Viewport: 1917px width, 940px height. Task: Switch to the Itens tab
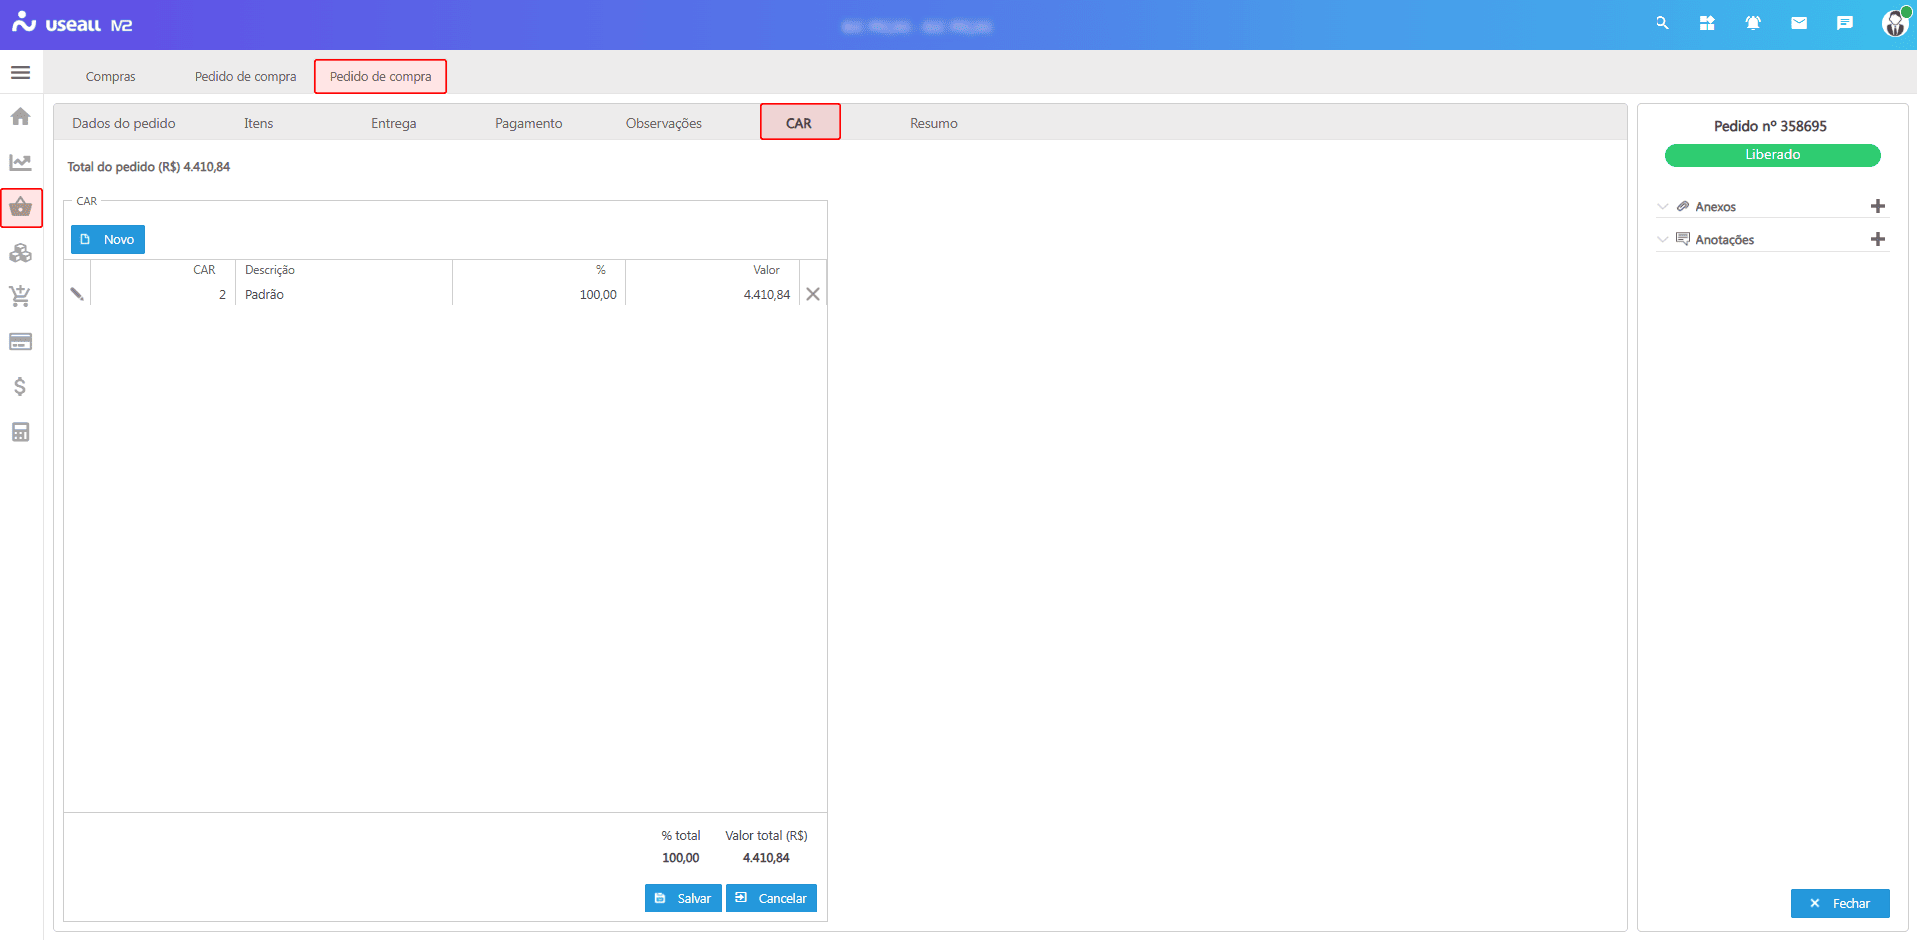(x=258, y=123)
